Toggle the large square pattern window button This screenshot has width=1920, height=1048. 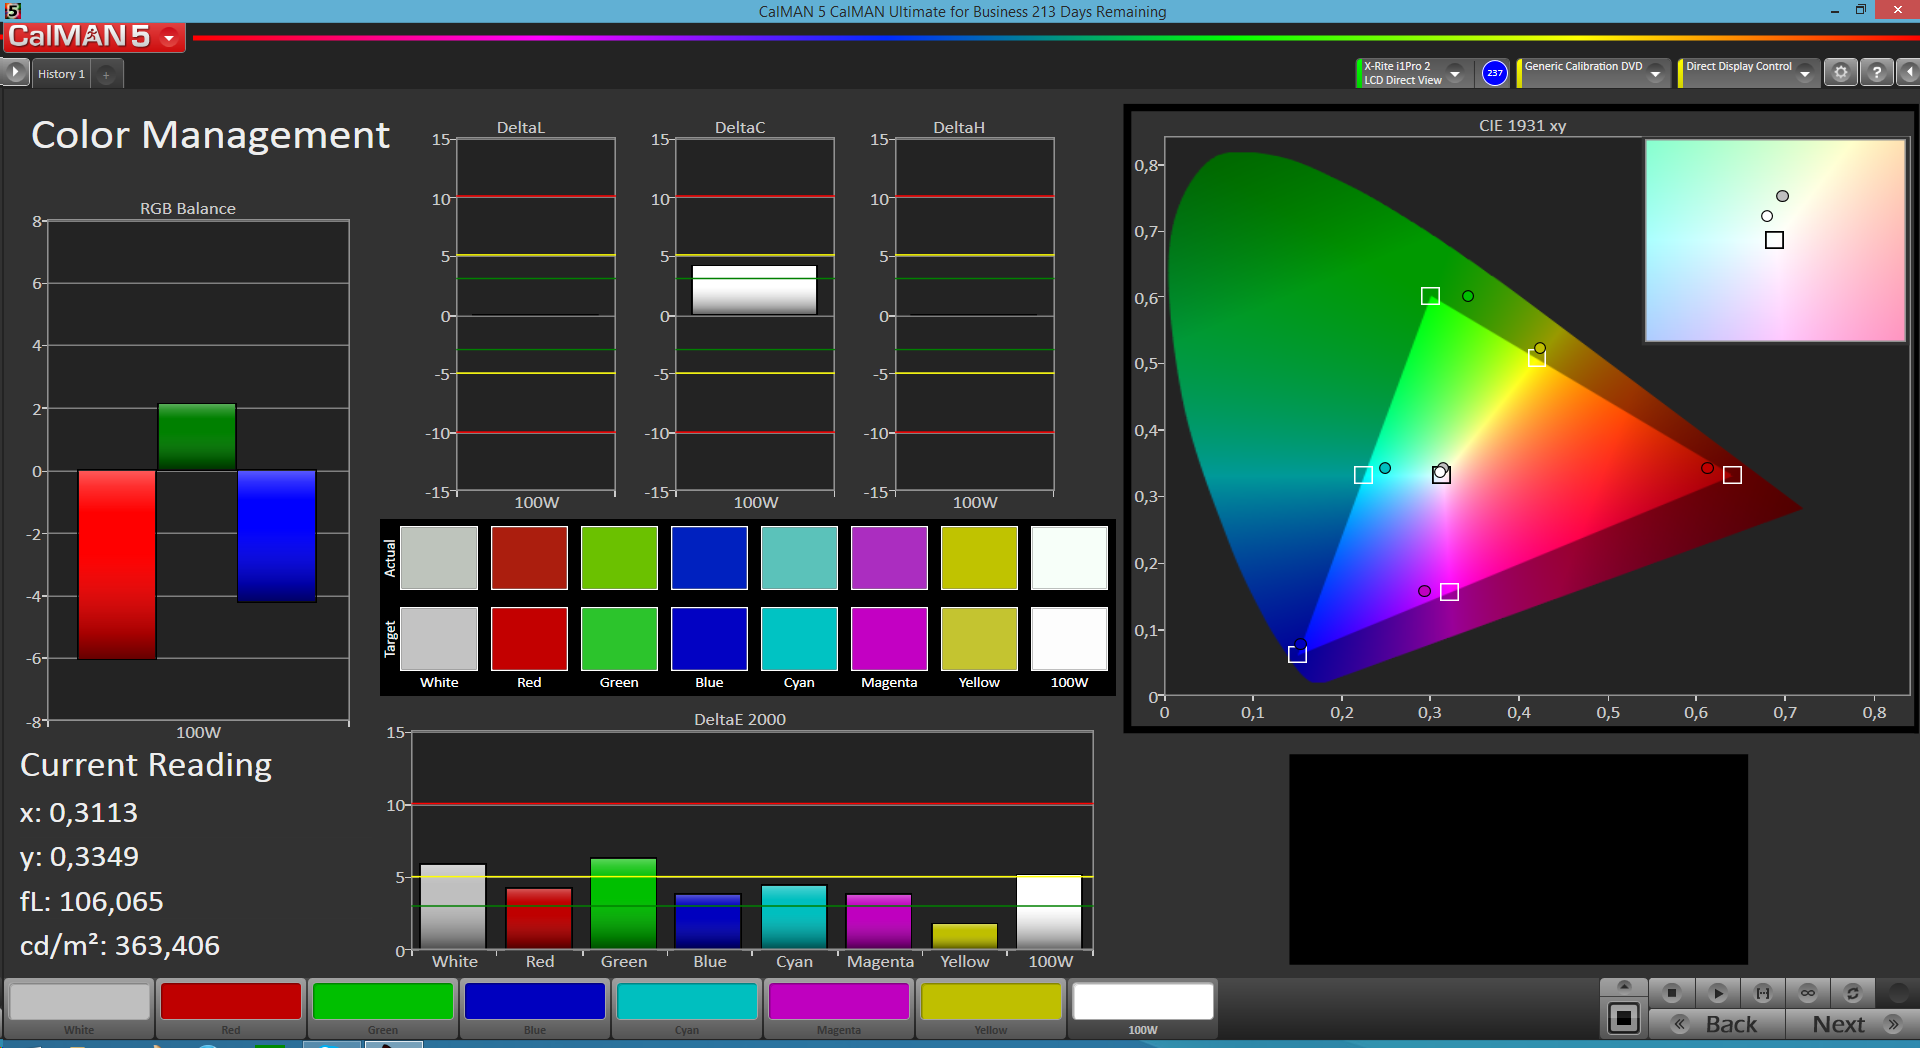click(1623, 1019)
